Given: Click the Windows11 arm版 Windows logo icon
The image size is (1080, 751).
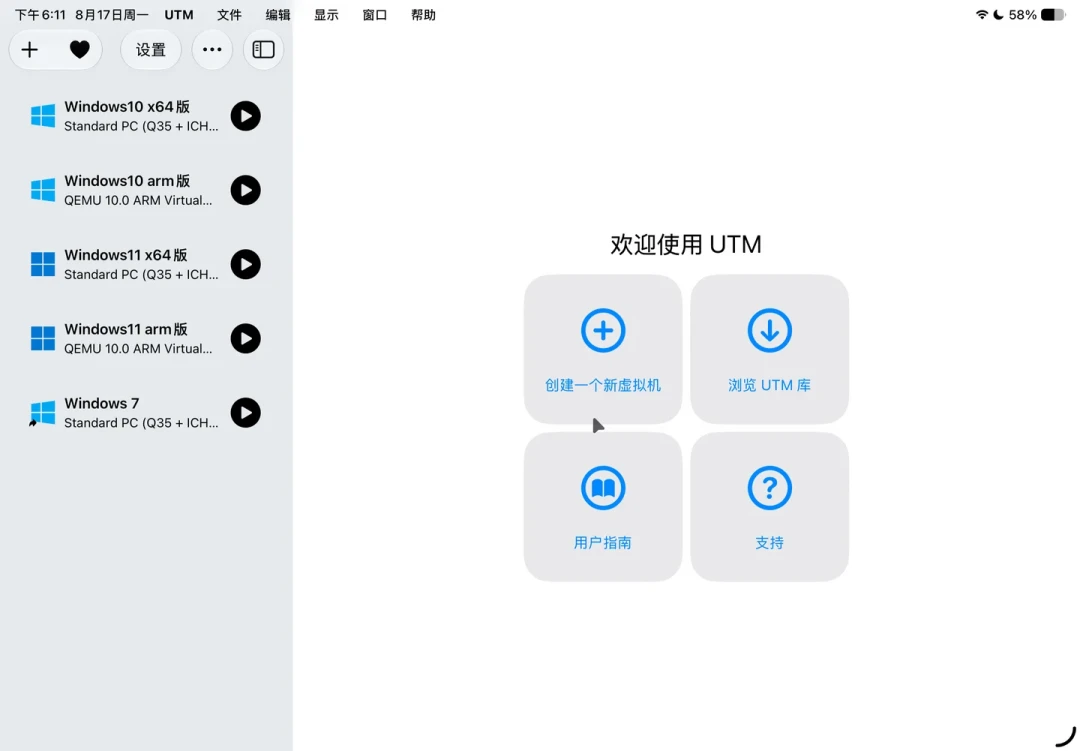Looking at the screenshot, I should [43, 338].
